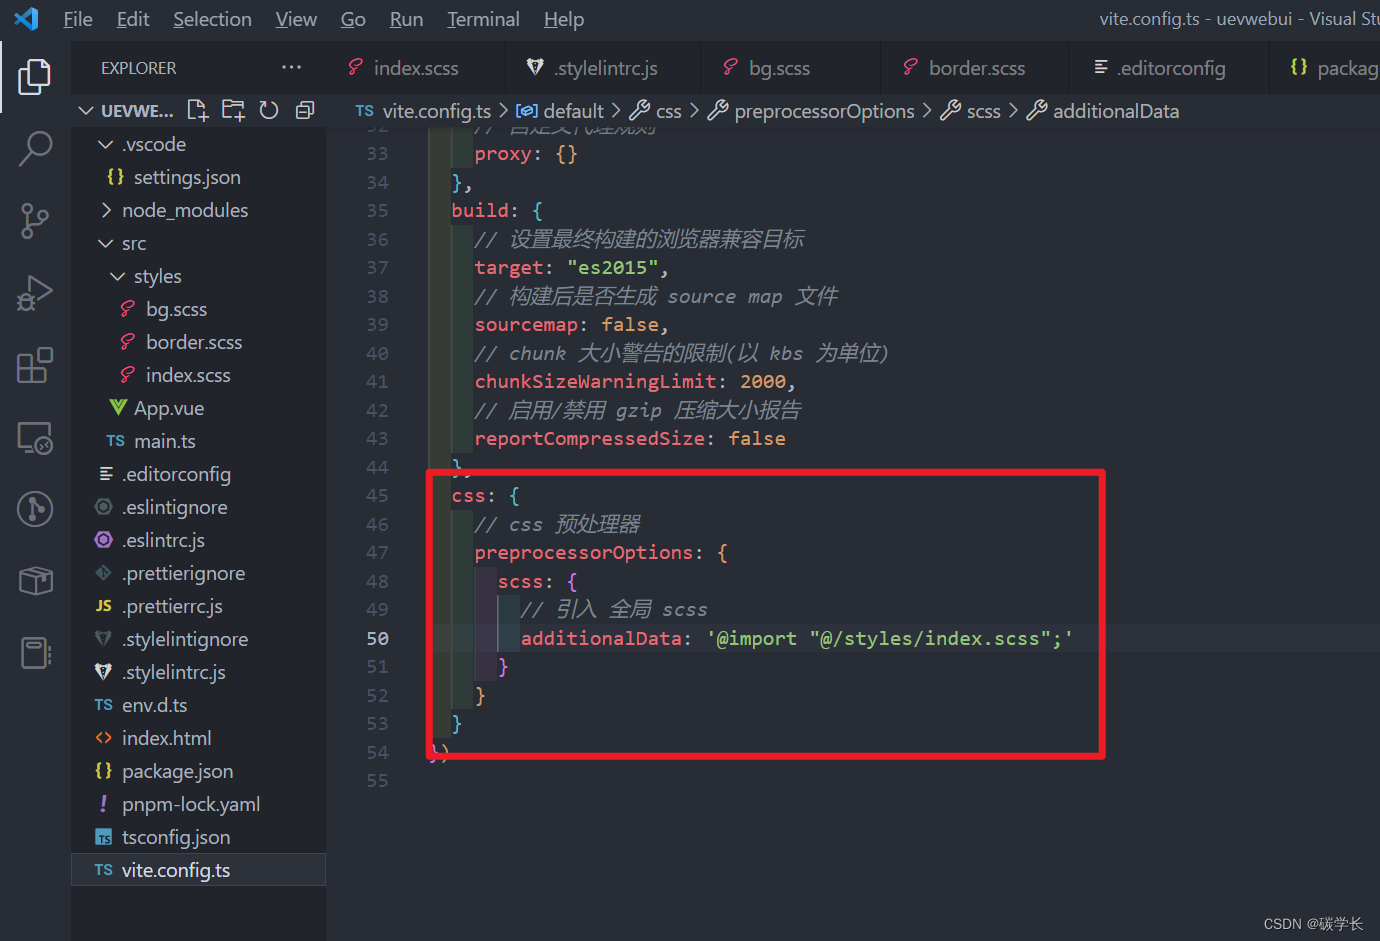The image size is (1380, 941).
Task: Place cursor on the additionalData code line
Action: [796, 638]
